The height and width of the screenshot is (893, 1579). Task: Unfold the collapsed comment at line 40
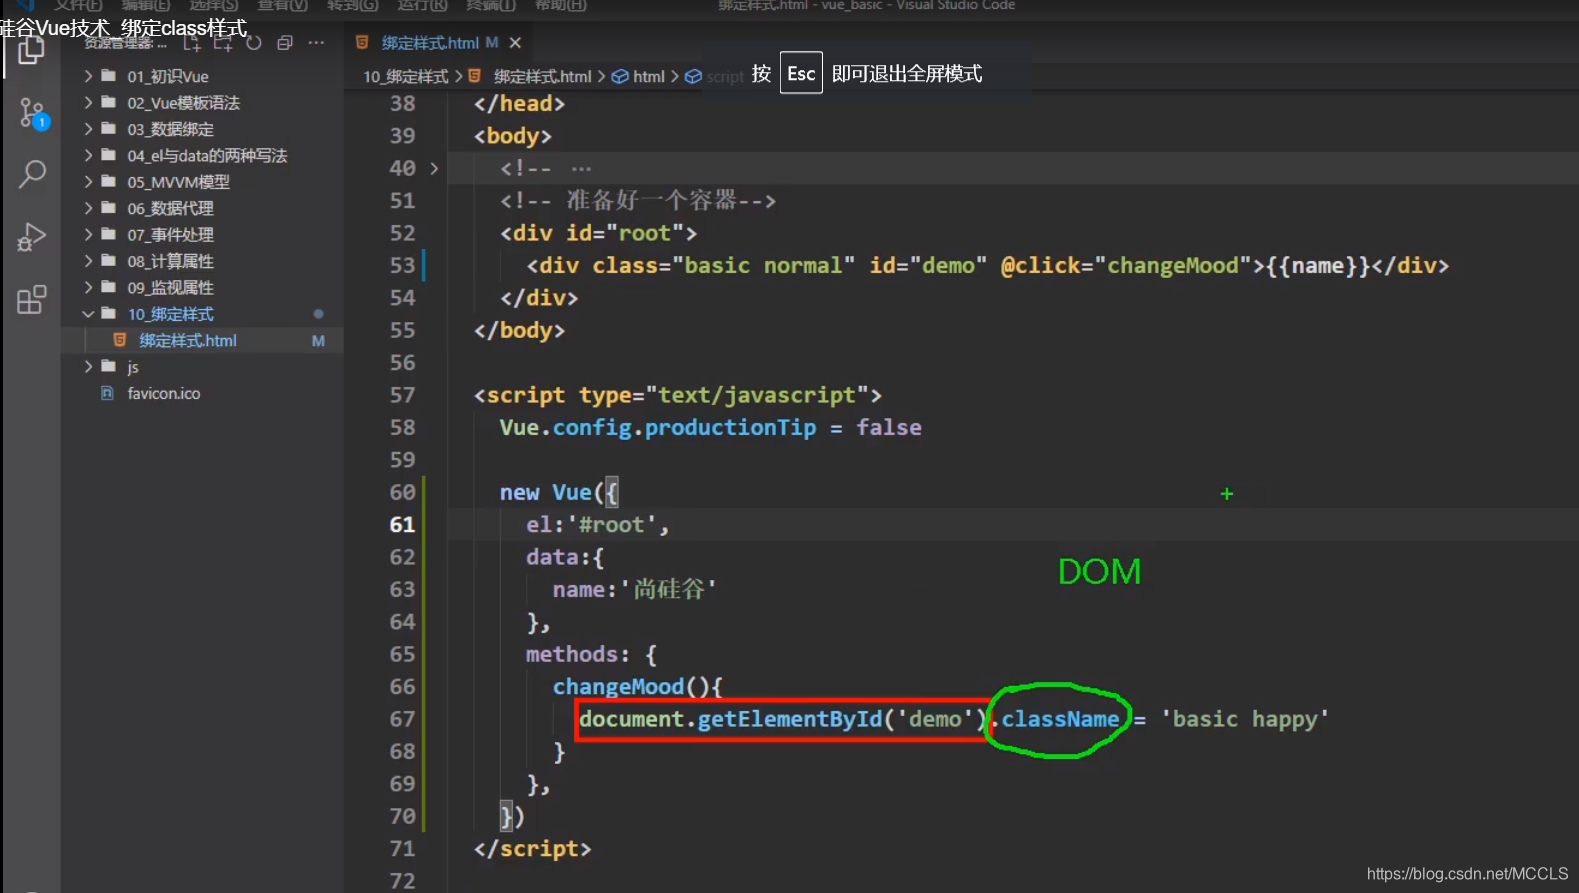coord(434,168)
